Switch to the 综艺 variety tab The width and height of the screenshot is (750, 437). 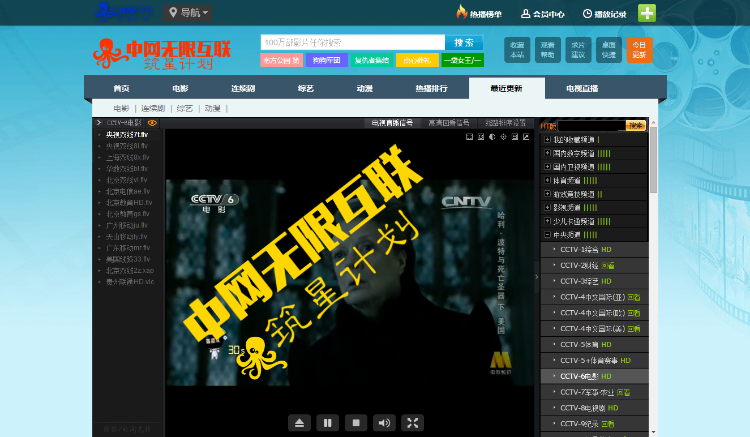pyautogui.click(x=306, y=88)
